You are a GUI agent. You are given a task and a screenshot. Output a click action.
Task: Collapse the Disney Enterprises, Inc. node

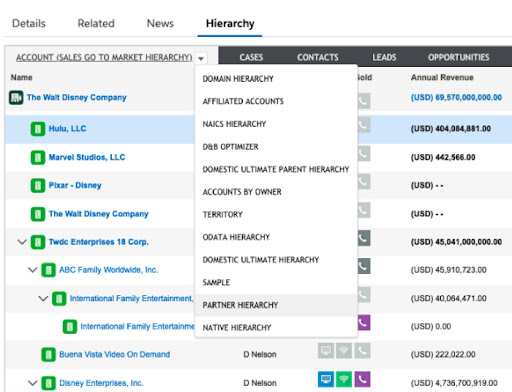coord(32,383)
